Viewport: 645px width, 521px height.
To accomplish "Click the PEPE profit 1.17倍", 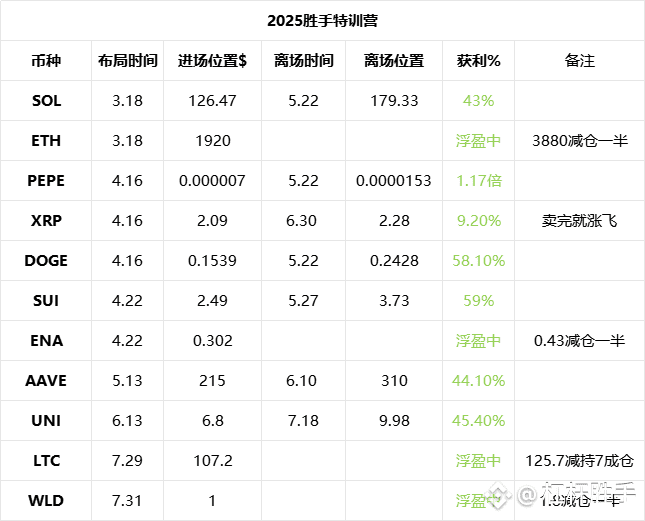I will click(x=478, y=181).
